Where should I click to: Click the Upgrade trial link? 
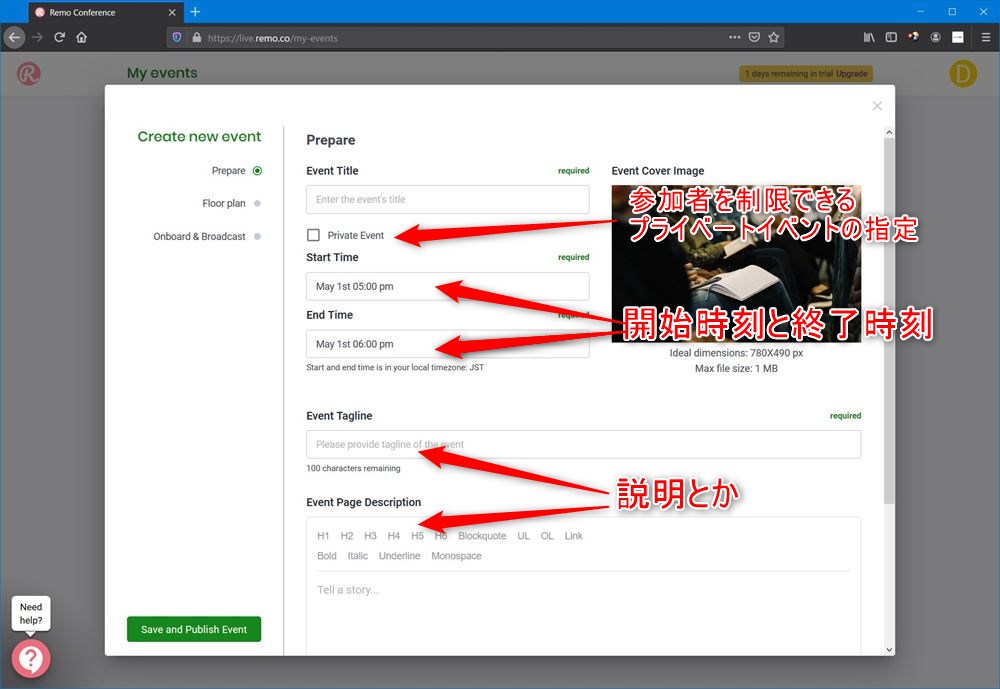(x=851, y=74)
